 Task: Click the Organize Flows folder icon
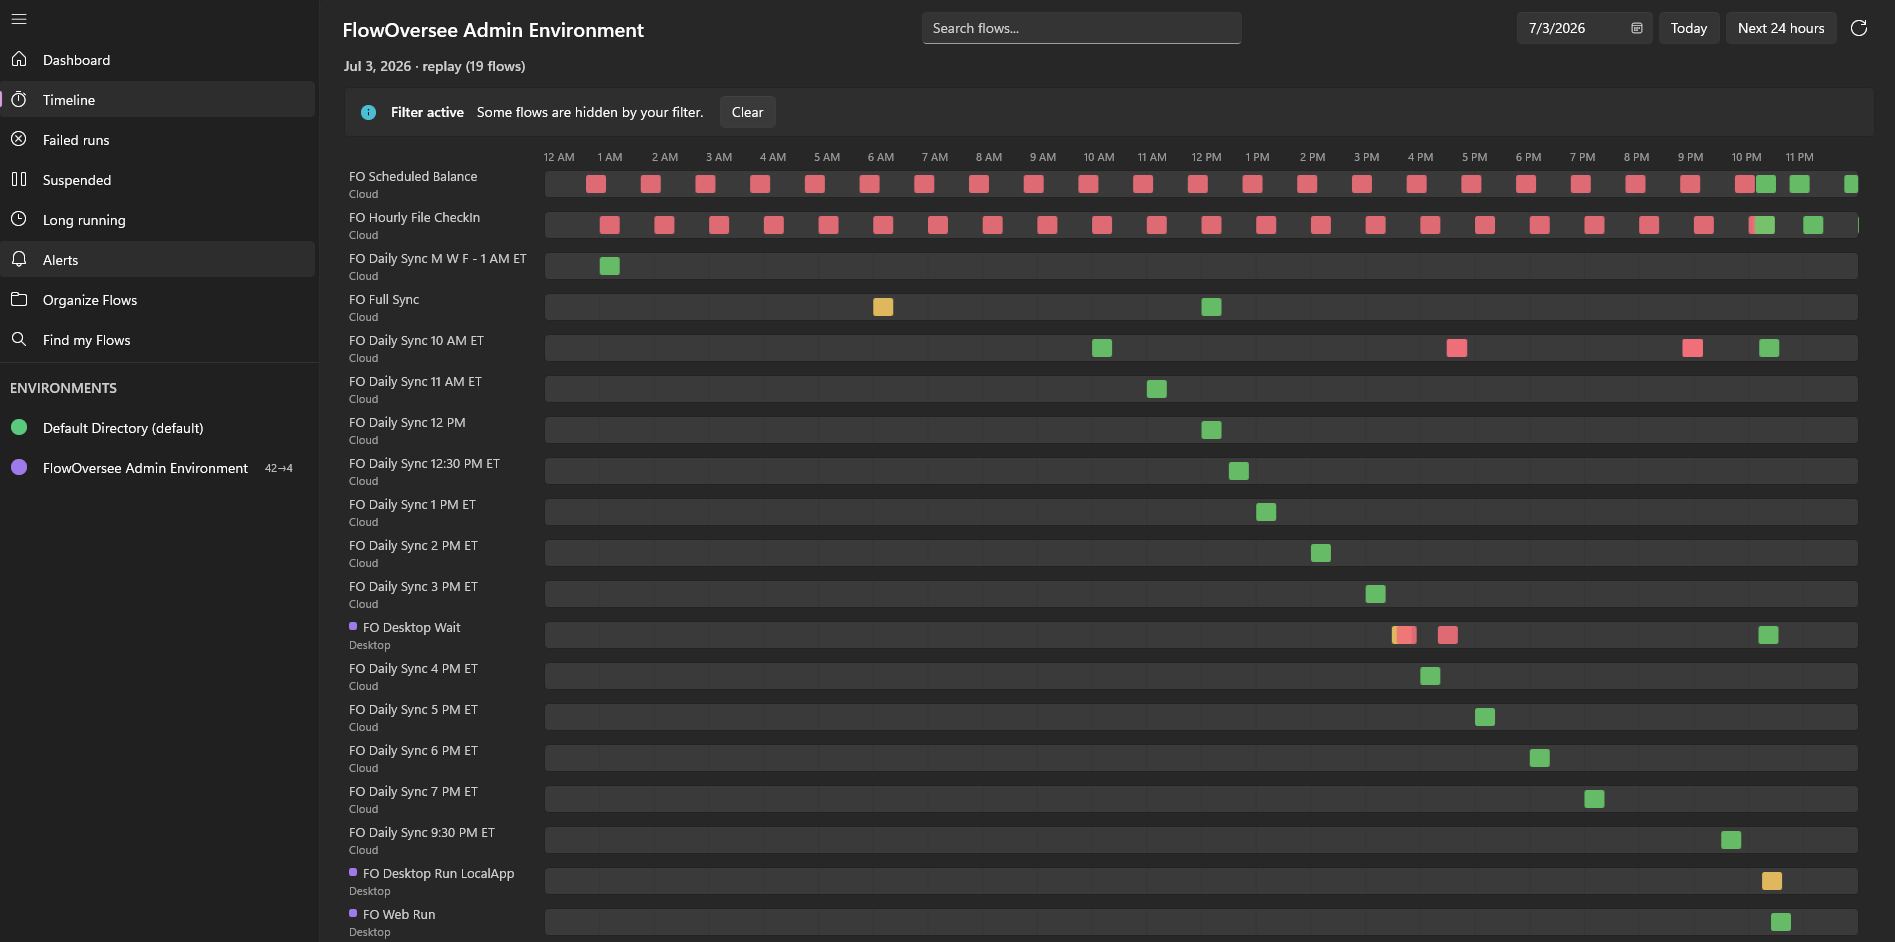click(x=19, y=300)
